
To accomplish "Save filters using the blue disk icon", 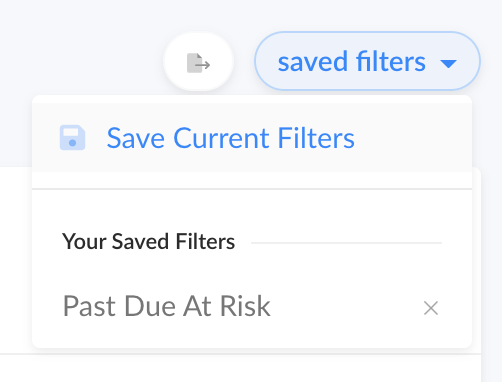I will 72,138.
